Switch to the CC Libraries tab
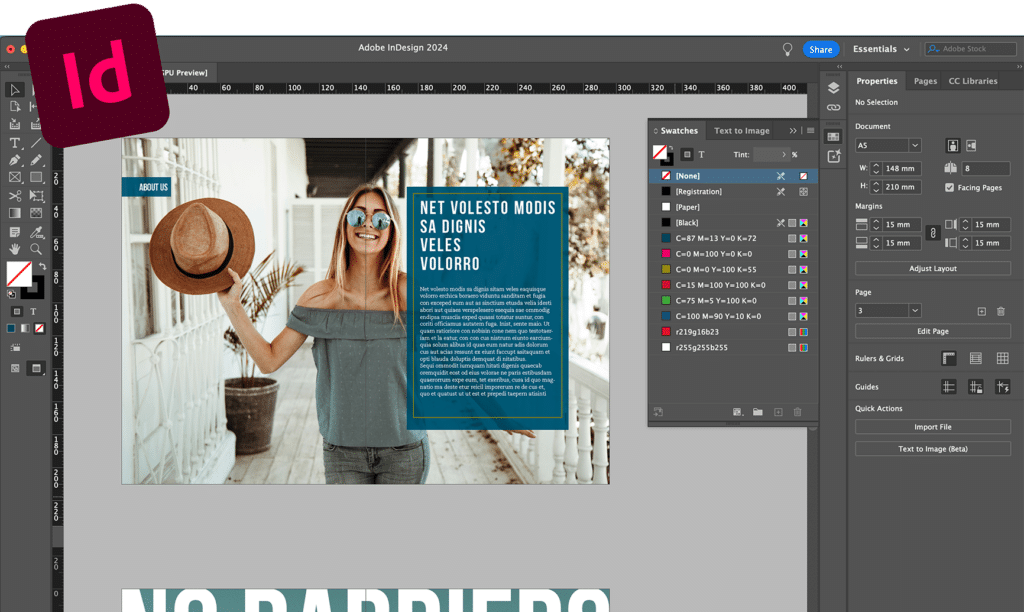1024x612 pixels. pos(972,81)
